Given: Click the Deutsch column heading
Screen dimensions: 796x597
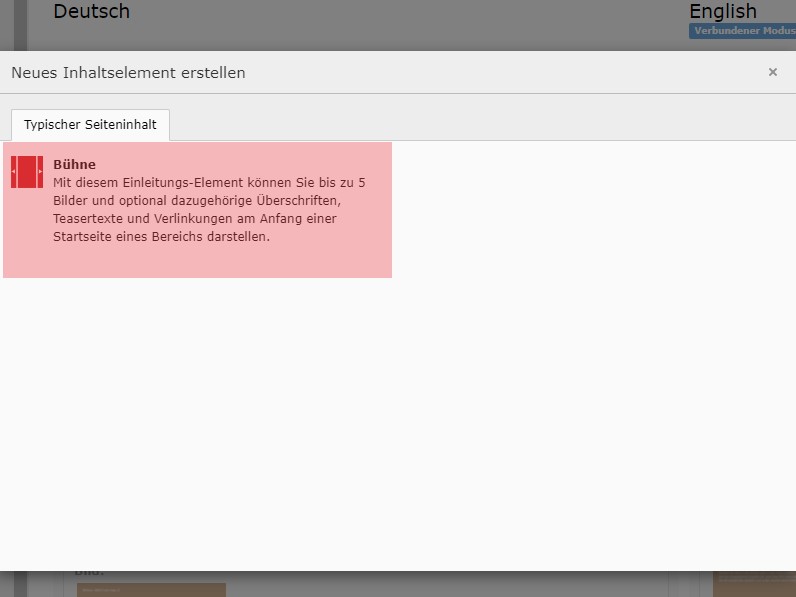Looking at the screenshot, I should (x=91, y=12).
